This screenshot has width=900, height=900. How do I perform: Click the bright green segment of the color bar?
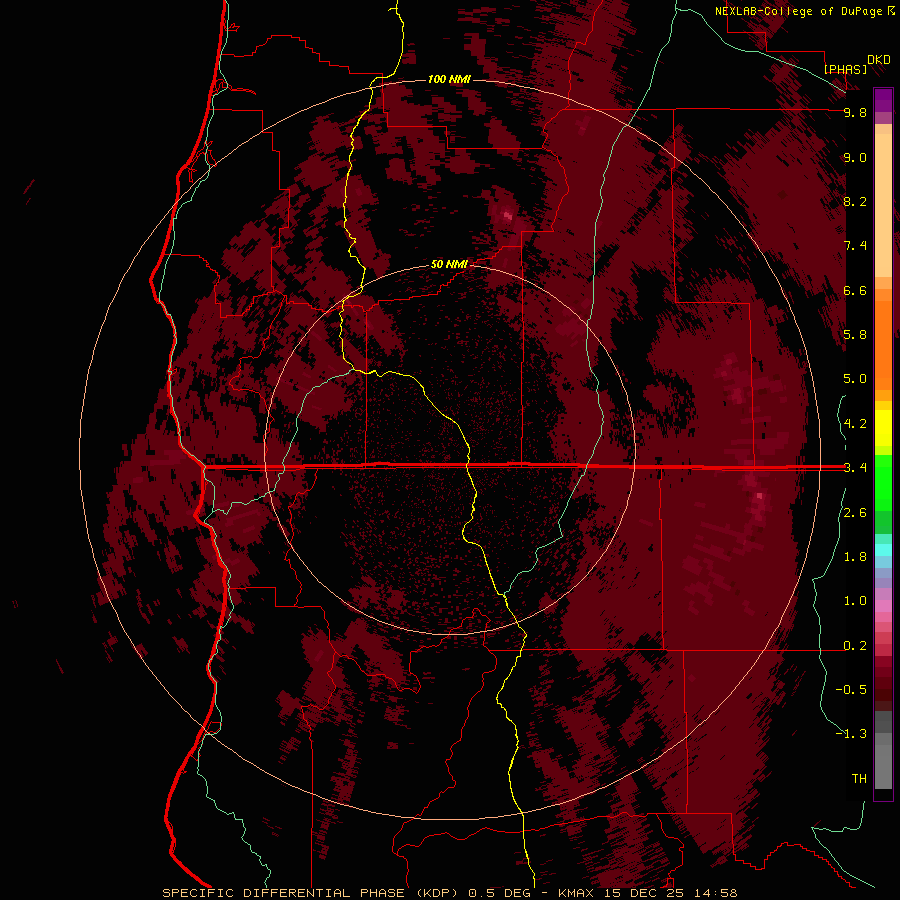[x=883, y=482]
